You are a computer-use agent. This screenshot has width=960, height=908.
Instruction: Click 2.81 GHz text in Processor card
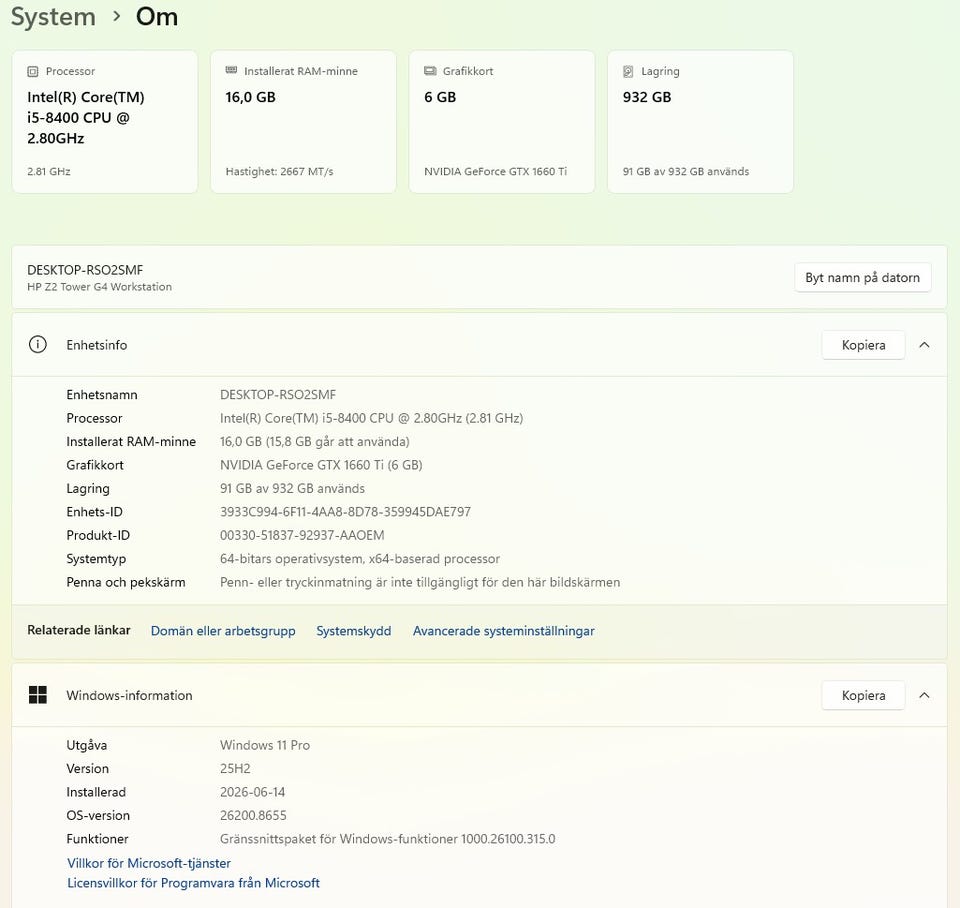pyautogui.click(x=48, y=171)
